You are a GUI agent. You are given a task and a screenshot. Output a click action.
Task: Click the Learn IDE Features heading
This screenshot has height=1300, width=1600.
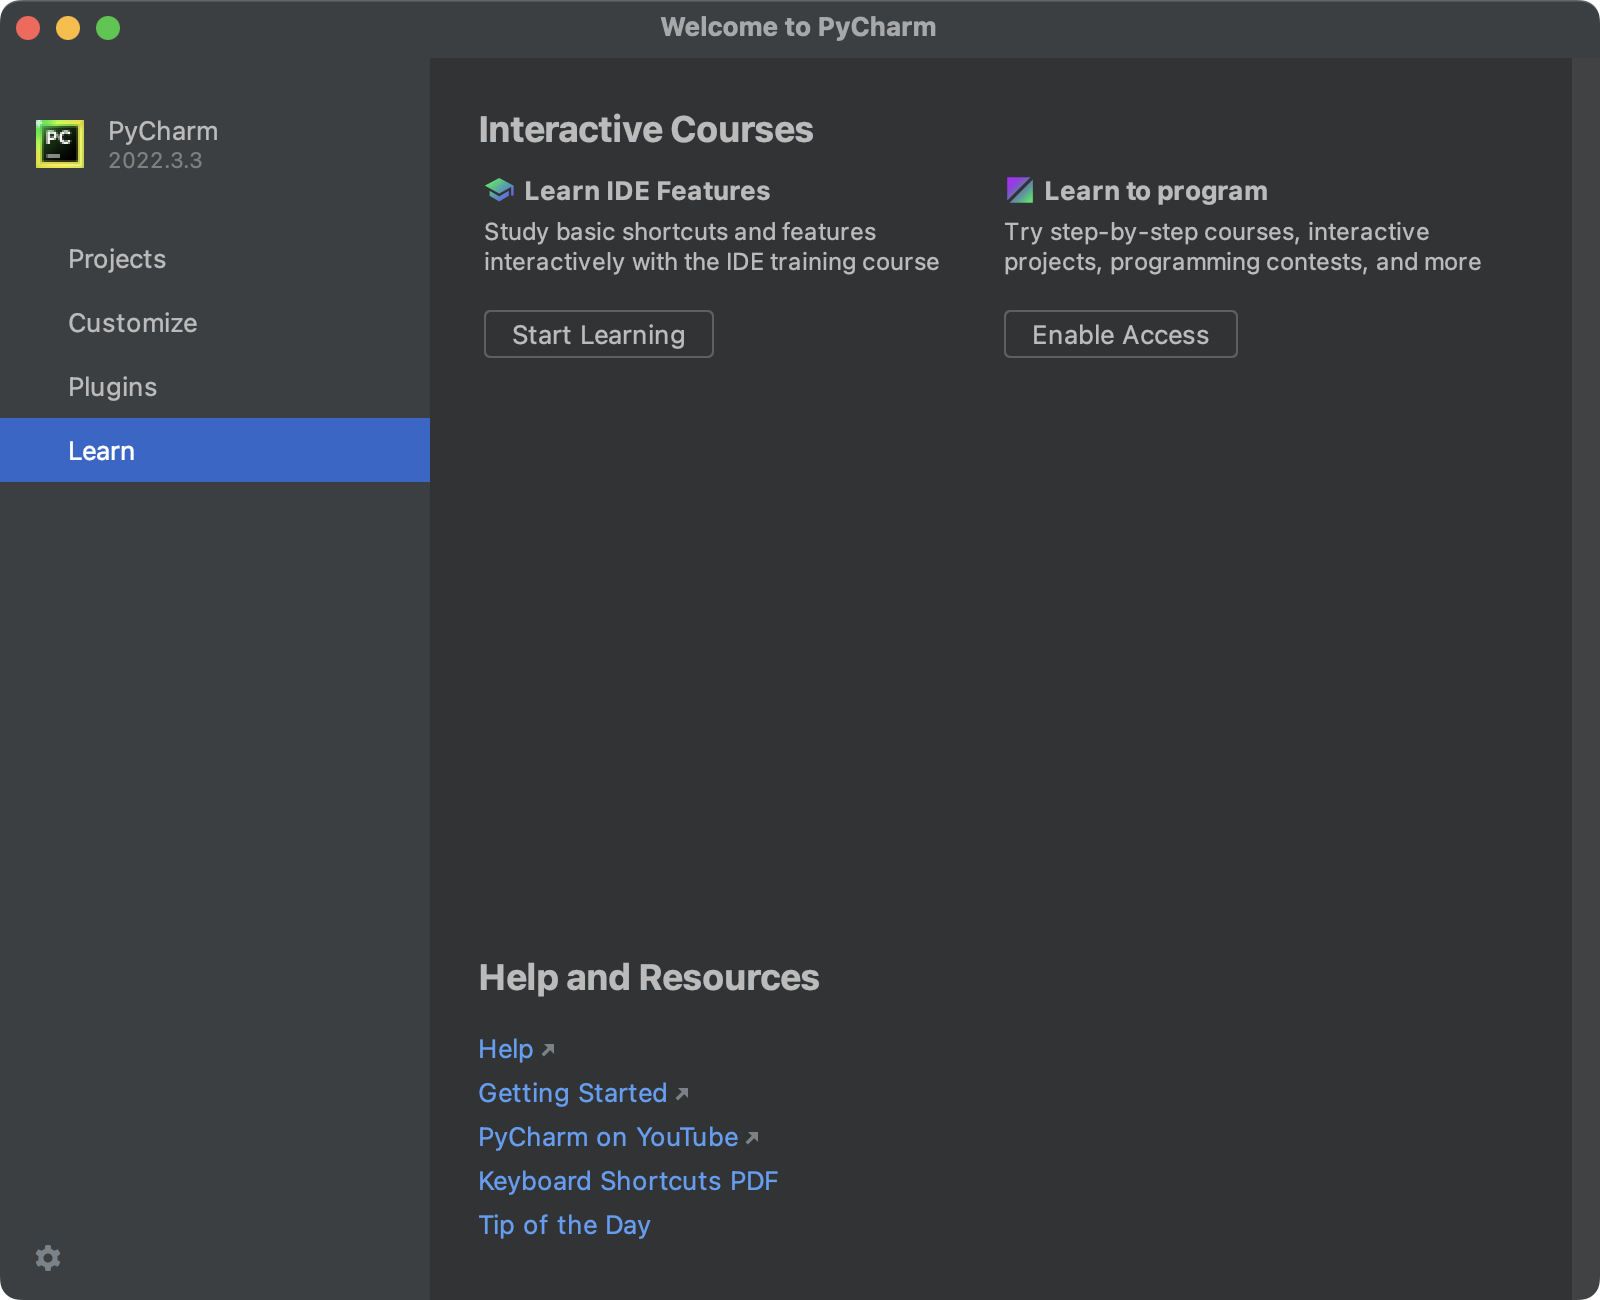coord(647,191)
